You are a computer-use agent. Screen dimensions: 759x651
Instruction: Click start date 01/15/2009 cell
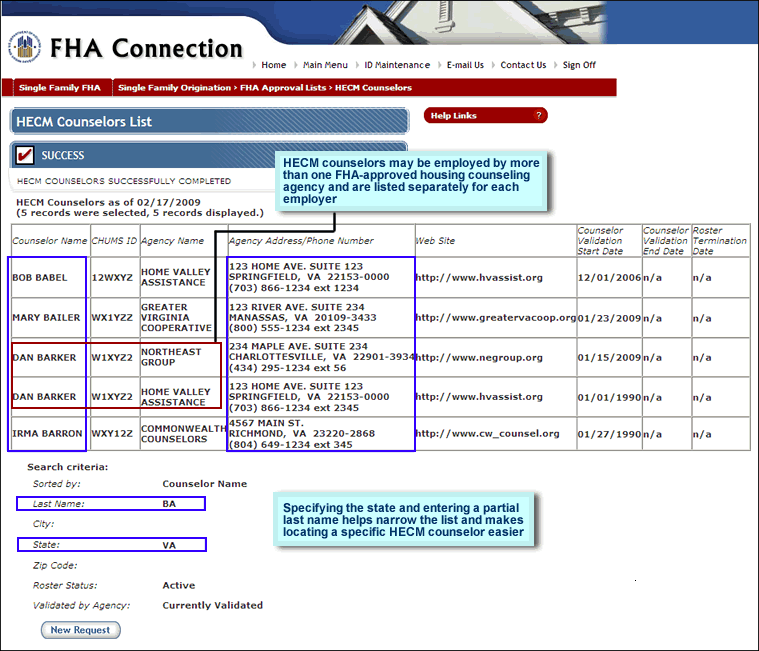point(609,358)
